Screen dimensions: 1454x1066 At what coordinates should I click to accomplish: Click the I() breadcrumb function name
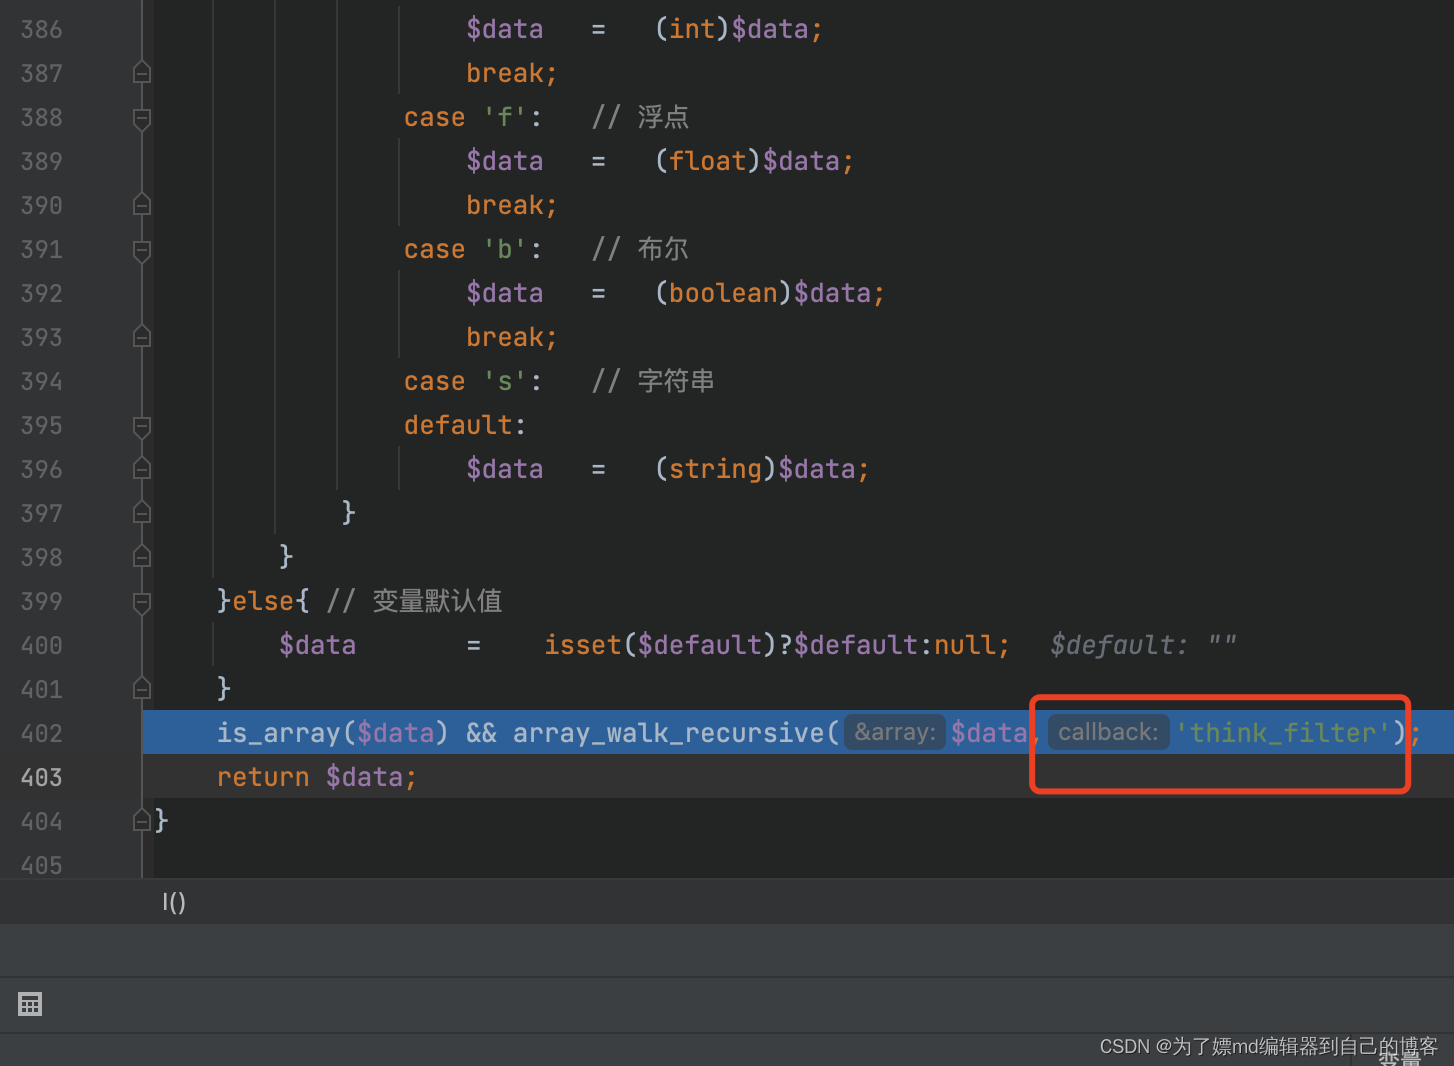point(174,902)
